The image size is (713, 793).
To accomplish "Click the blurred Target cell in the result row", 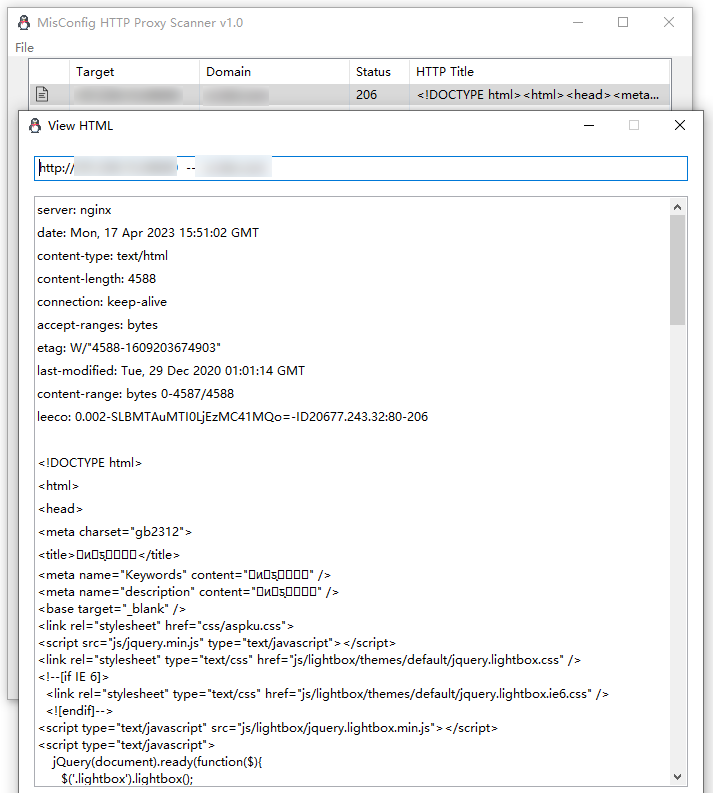I will pyautogui.click(x=128, y=95).
